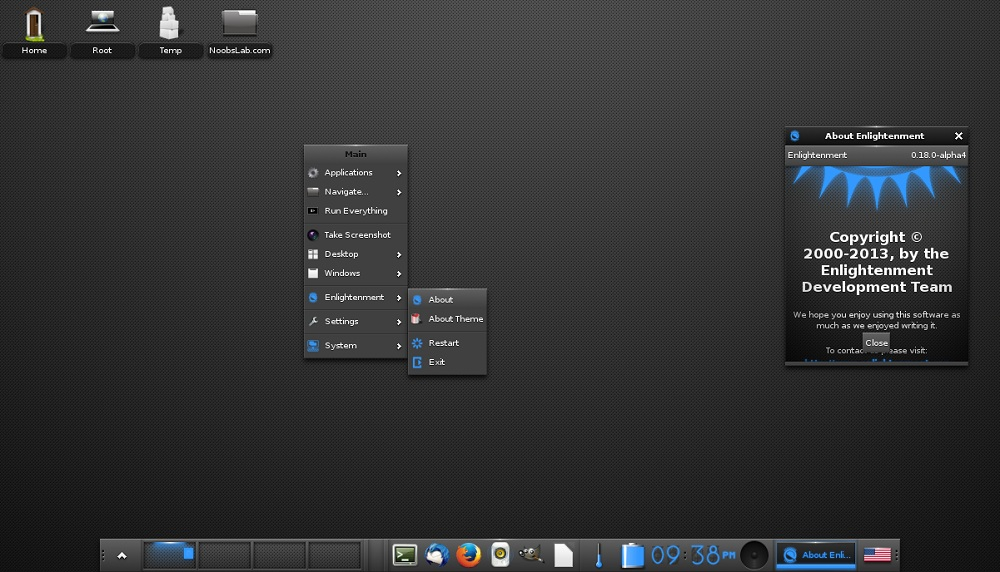Click the US flag keyboard layout icon

tap(877, 554)
